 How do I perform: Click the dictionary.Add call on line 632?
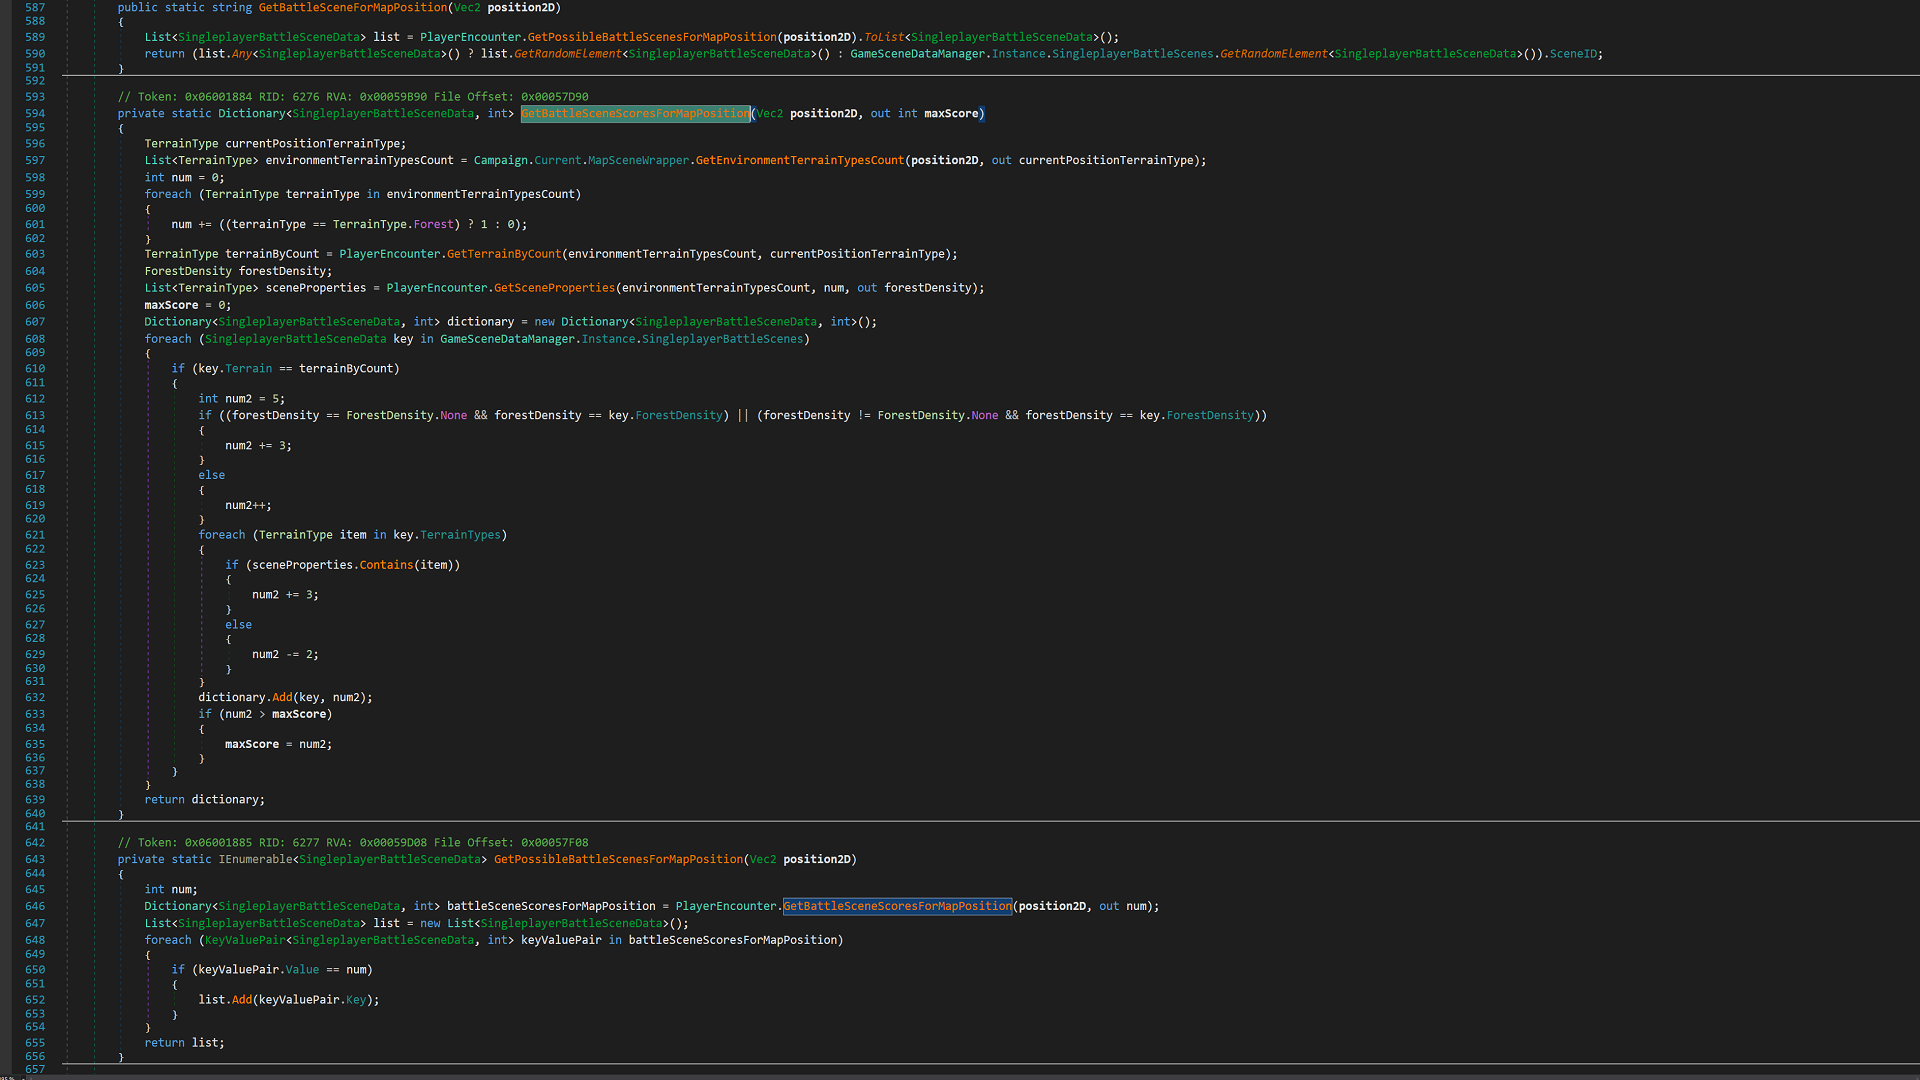coord(282,698)
